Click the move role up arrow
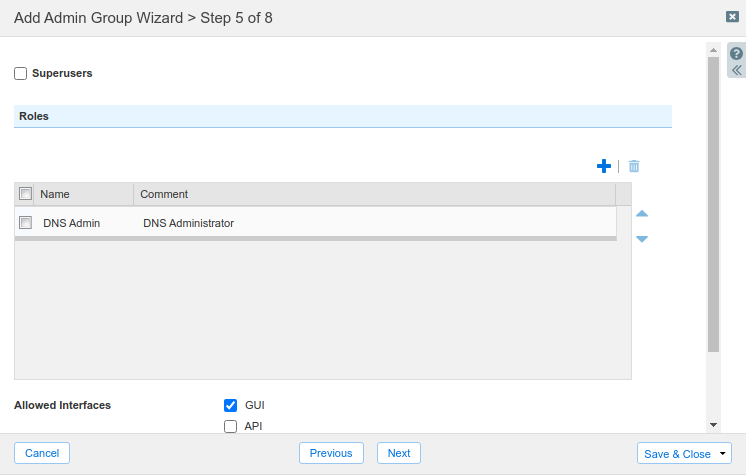Image resolution: width=746 pixels, height=475 pixels. click(642, 213)
